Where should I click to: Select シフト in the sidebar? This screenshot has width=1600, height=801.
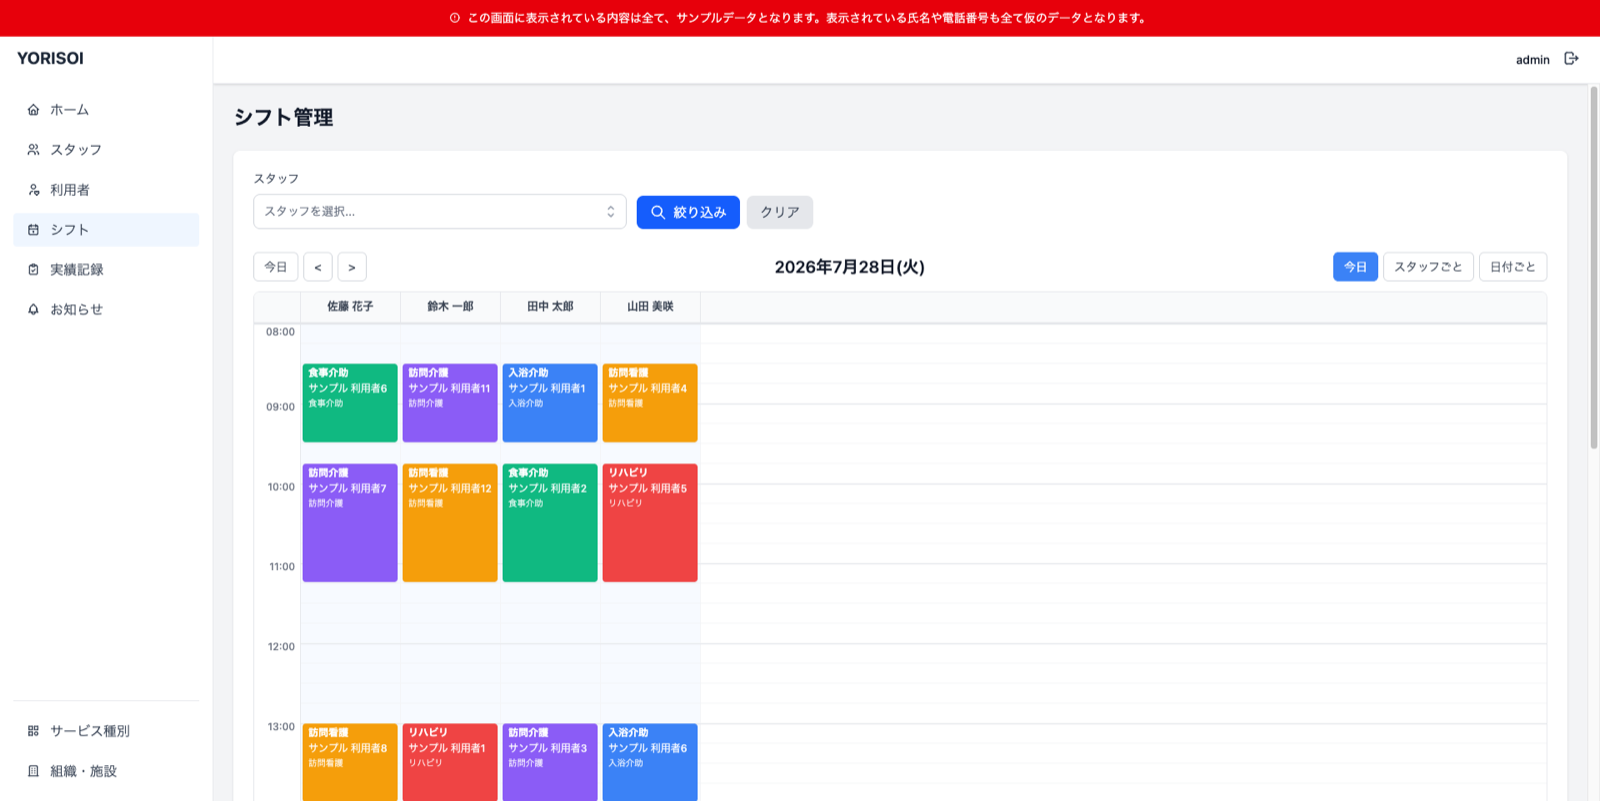click(x=106, y=230)
